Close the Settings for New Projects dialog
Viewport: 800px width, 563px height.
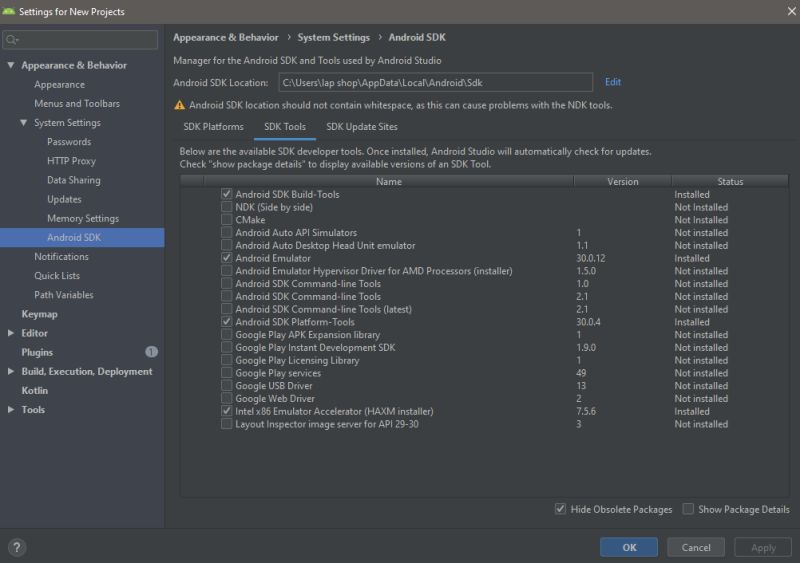tap(791, 11)
